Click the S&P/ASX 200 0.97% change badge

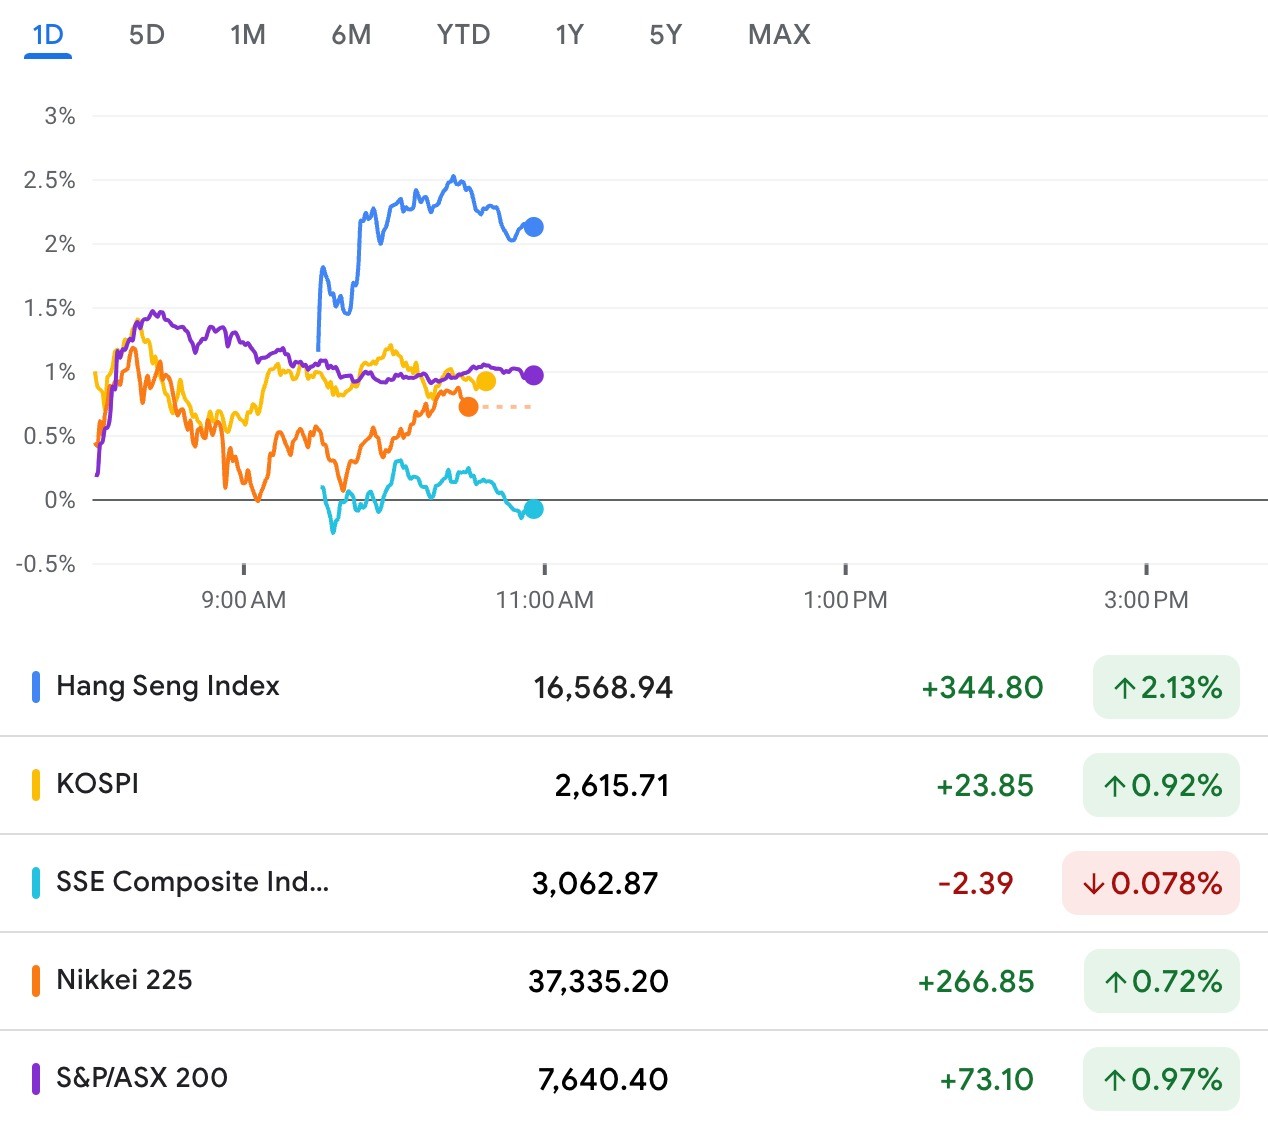1161,1079
